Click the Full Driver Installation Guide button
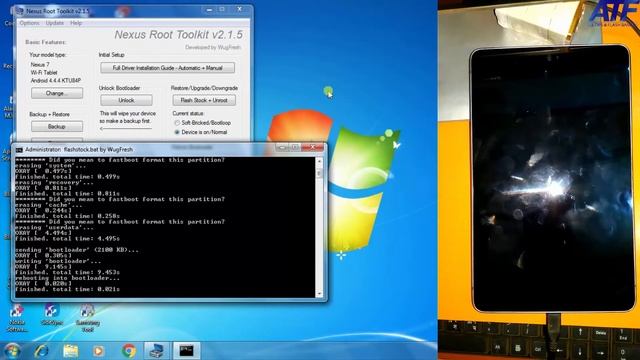Viewport: 640px width, 360px height. pyautogui.click(x=167, y=68)
